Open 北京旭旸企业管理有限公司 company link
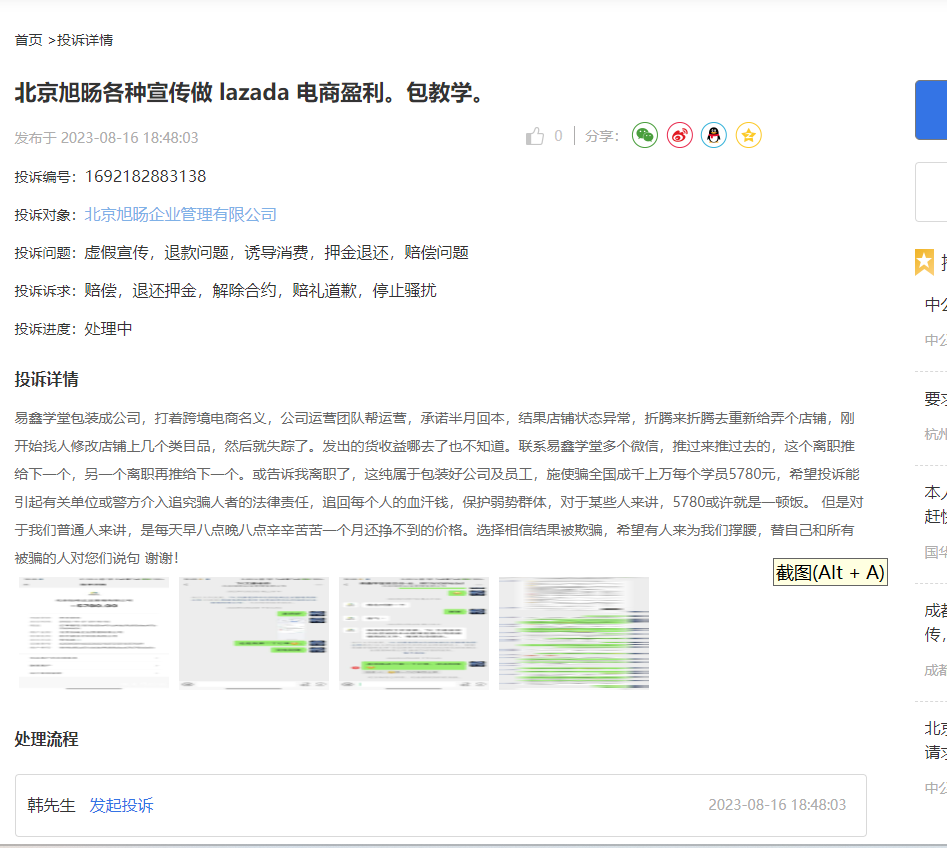The height and width of the screenshot is (848, 947). point(180,214)
